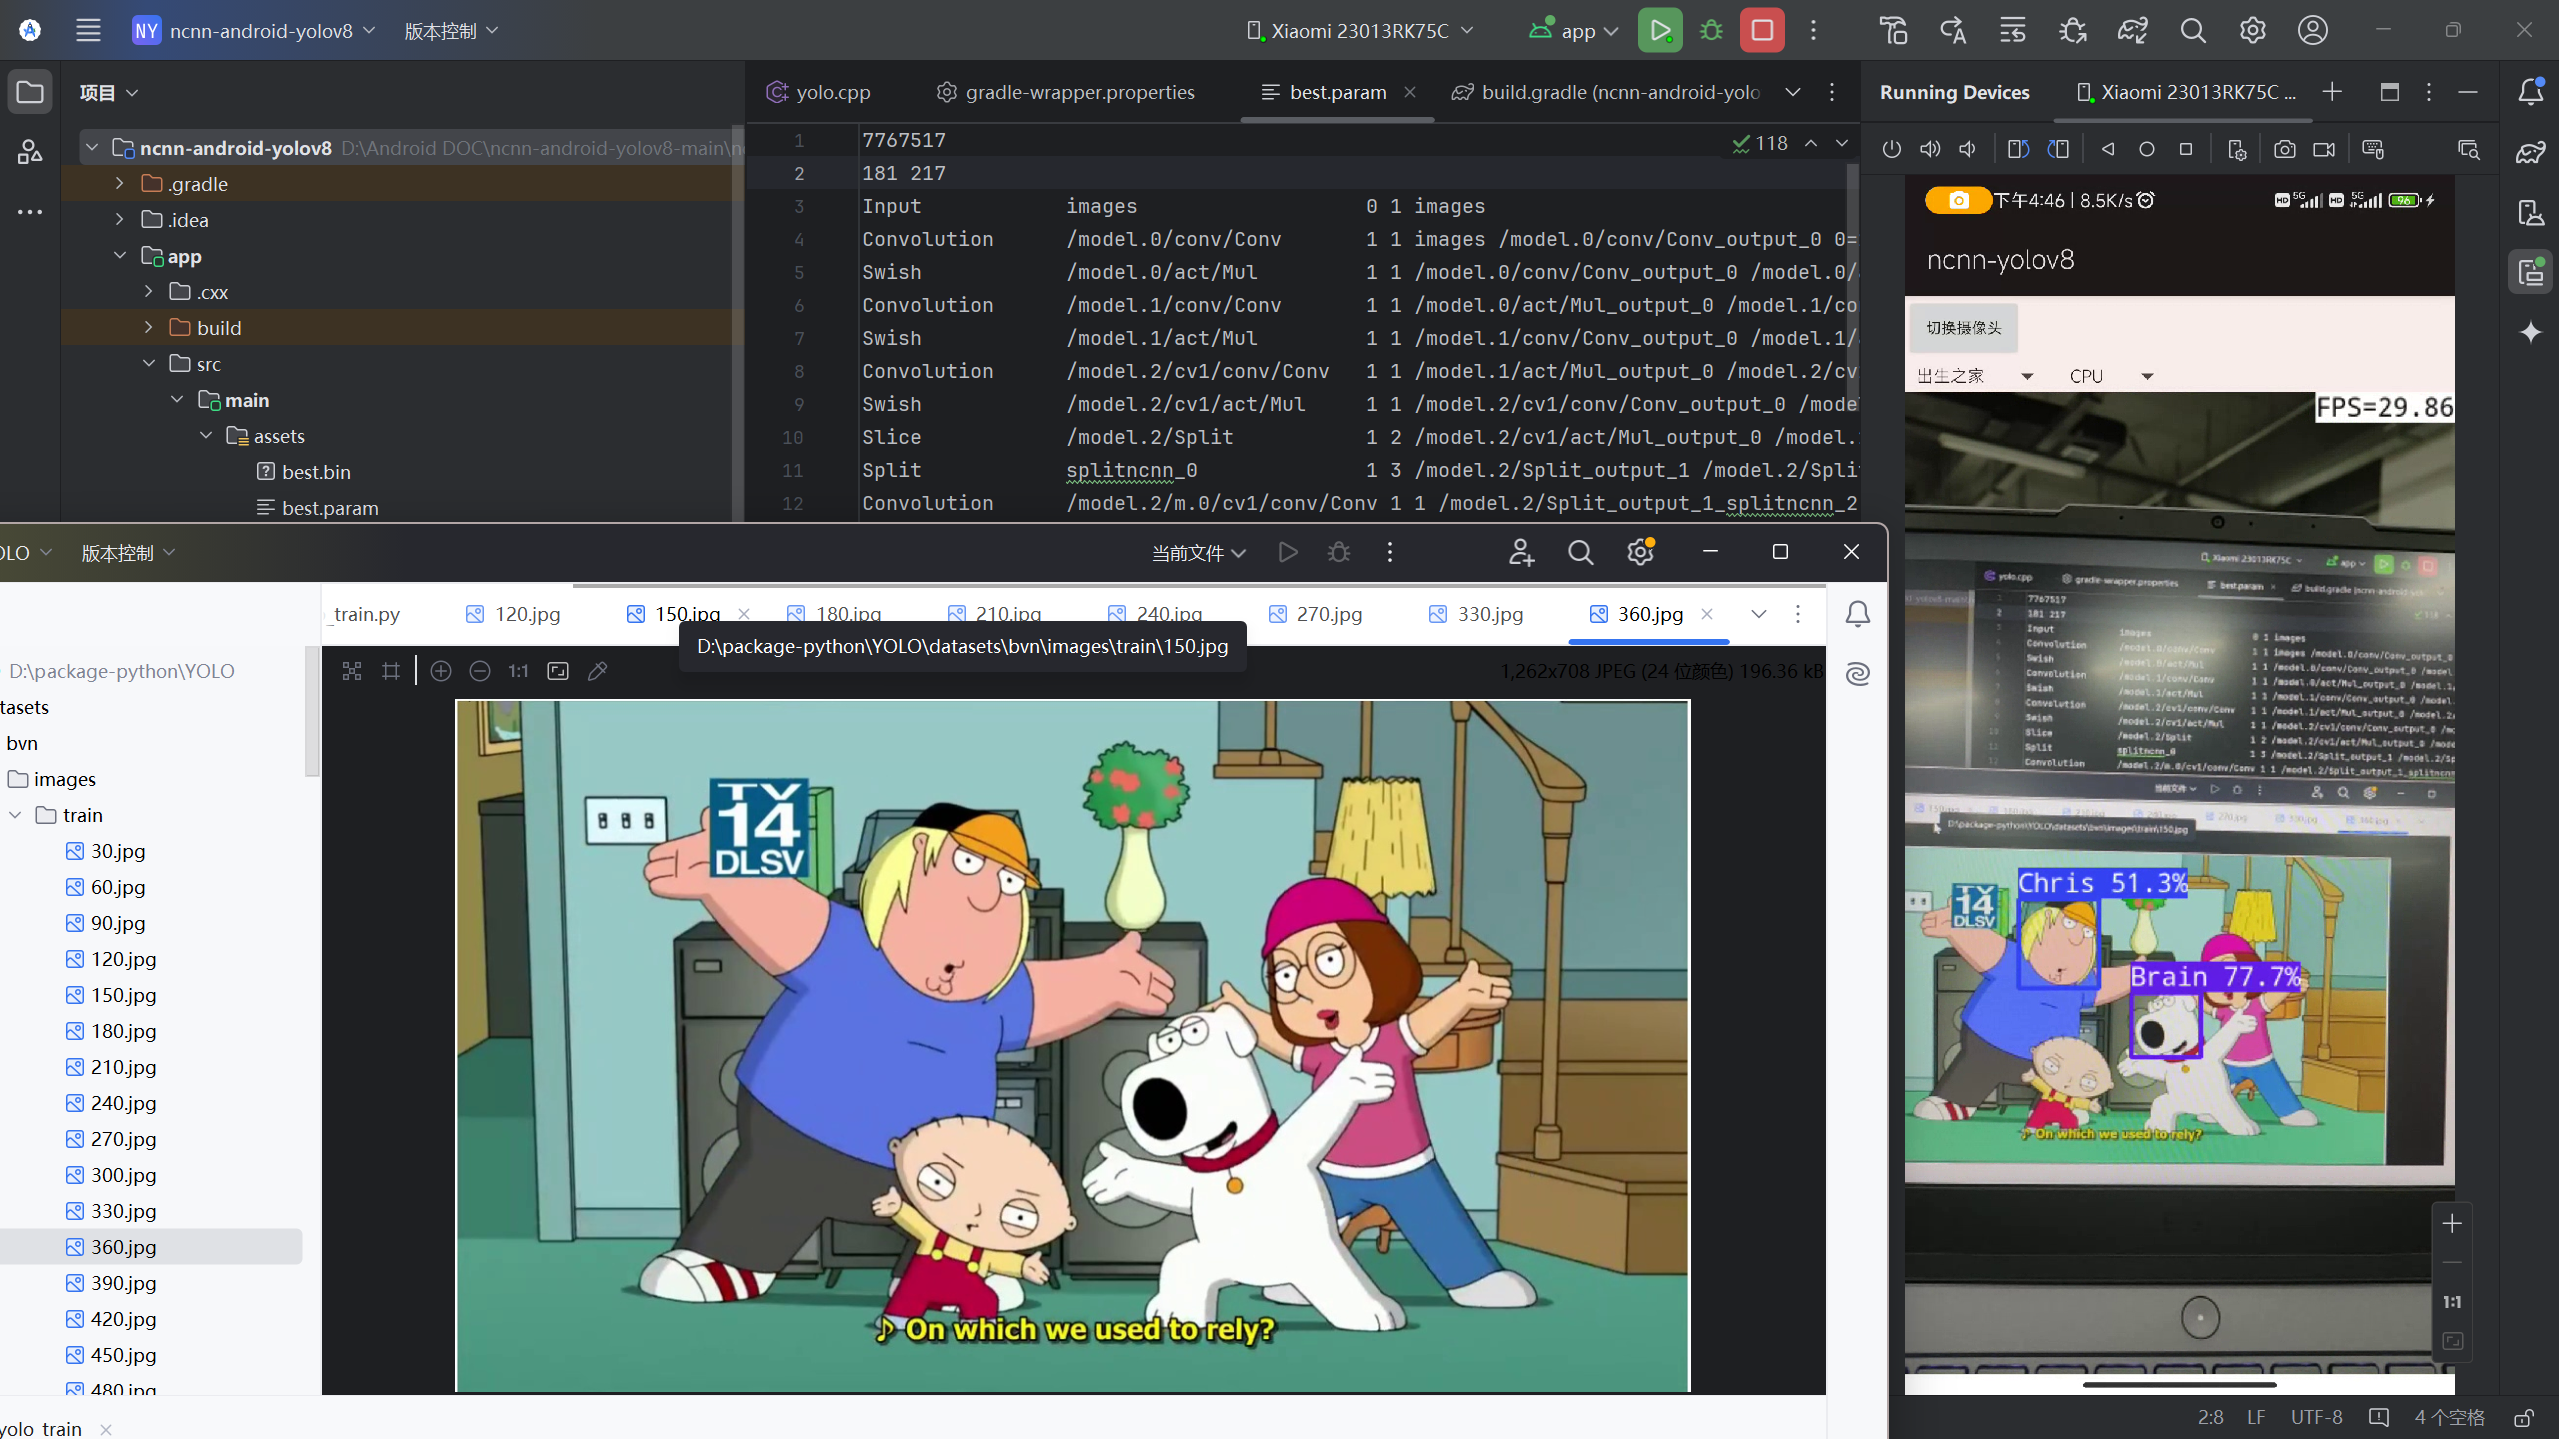Click the Debug app bug icon
Screen dimensions: 2559x1439
click(x=1711, y=30)
